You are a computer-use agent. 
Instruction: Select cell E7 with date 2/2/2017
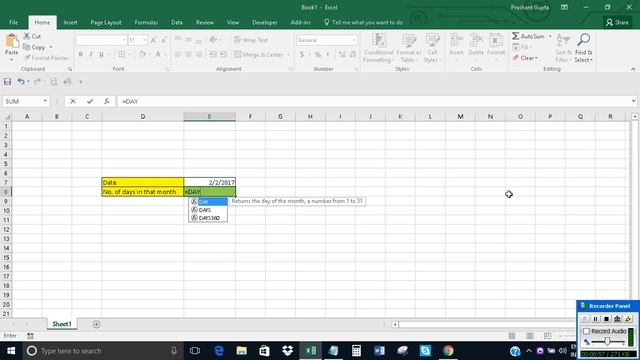(209, 182)
